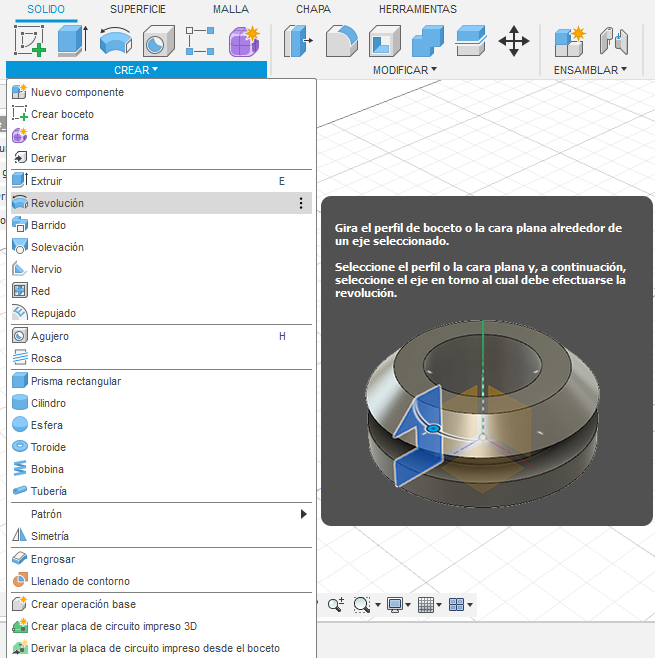Open the ENSAMBLAR dropdown
The height and width of the screenshot is (658, 655).
coord(590,70)
